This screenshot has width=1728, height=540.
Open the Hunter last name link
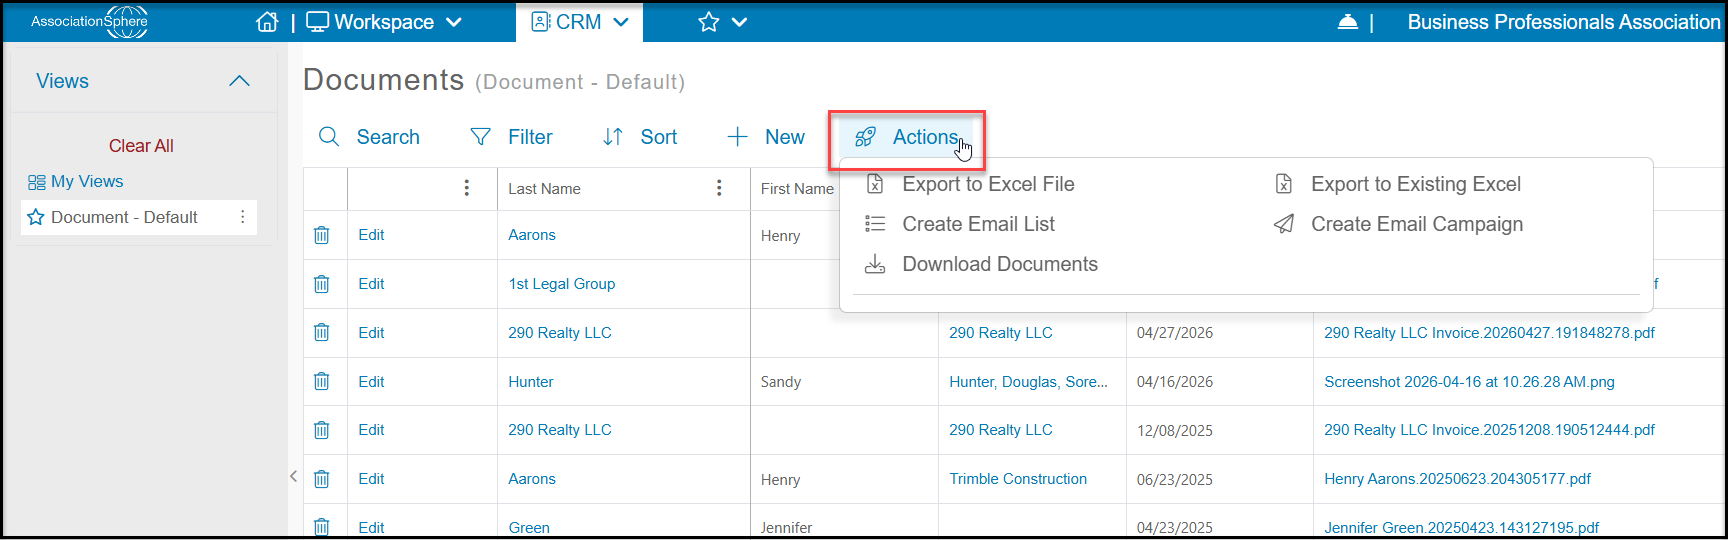(531, 382)
